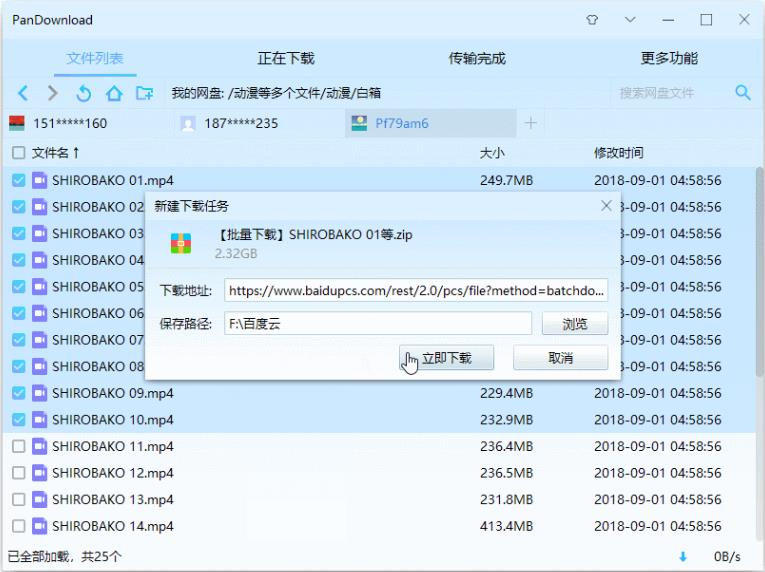
Task: Click 立即下载 to start download
Action: (x=446, y=358)
